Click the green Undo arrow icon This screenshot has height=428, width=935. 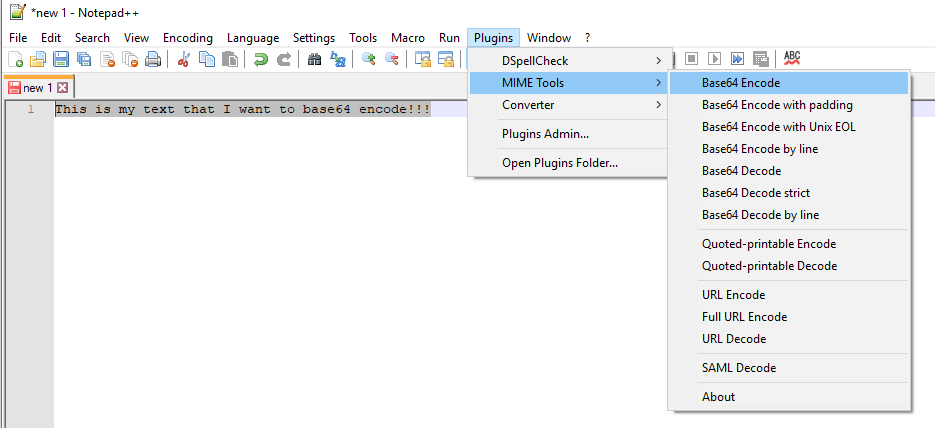(261, 59)
